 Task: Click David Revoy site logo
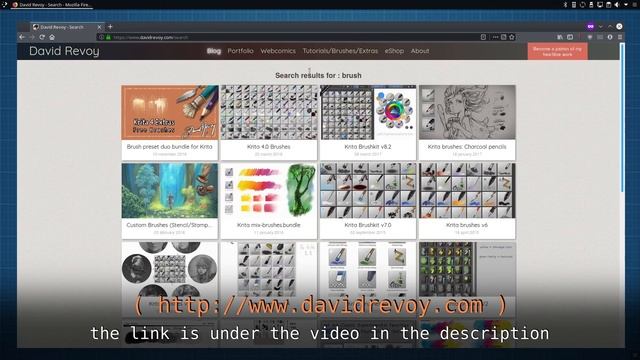pos(64,51)
